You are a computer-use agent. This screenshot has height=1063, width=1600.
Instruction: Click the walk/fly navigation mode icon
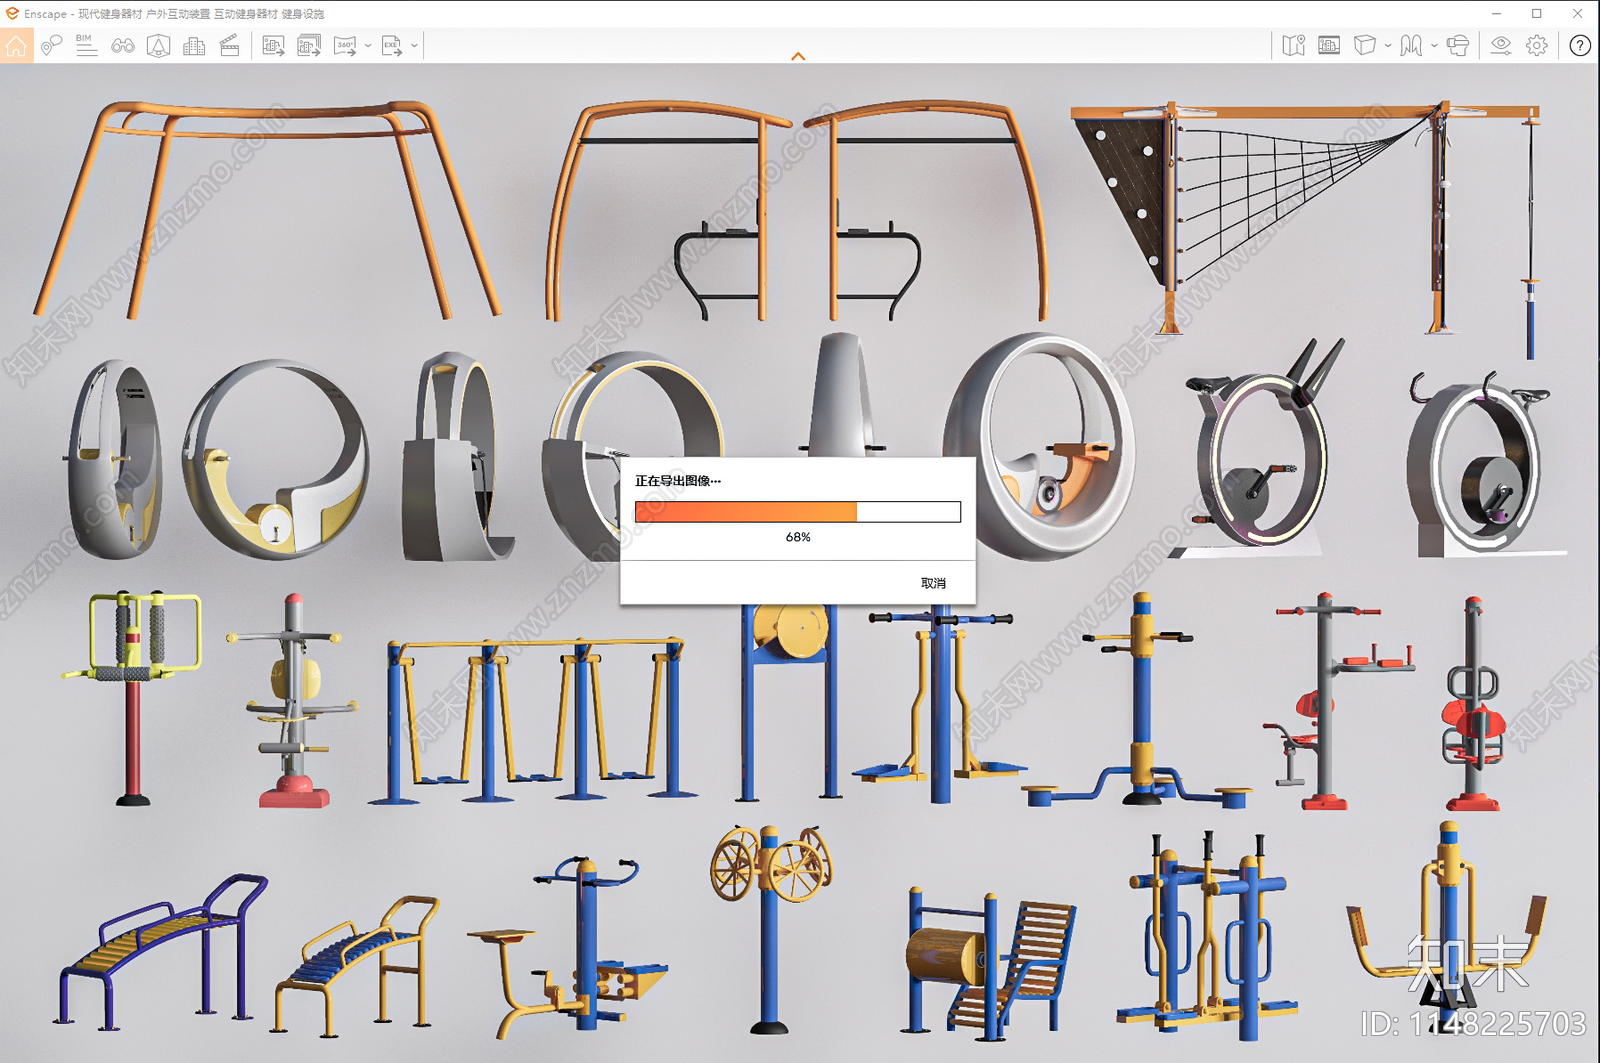(1411, 46)
